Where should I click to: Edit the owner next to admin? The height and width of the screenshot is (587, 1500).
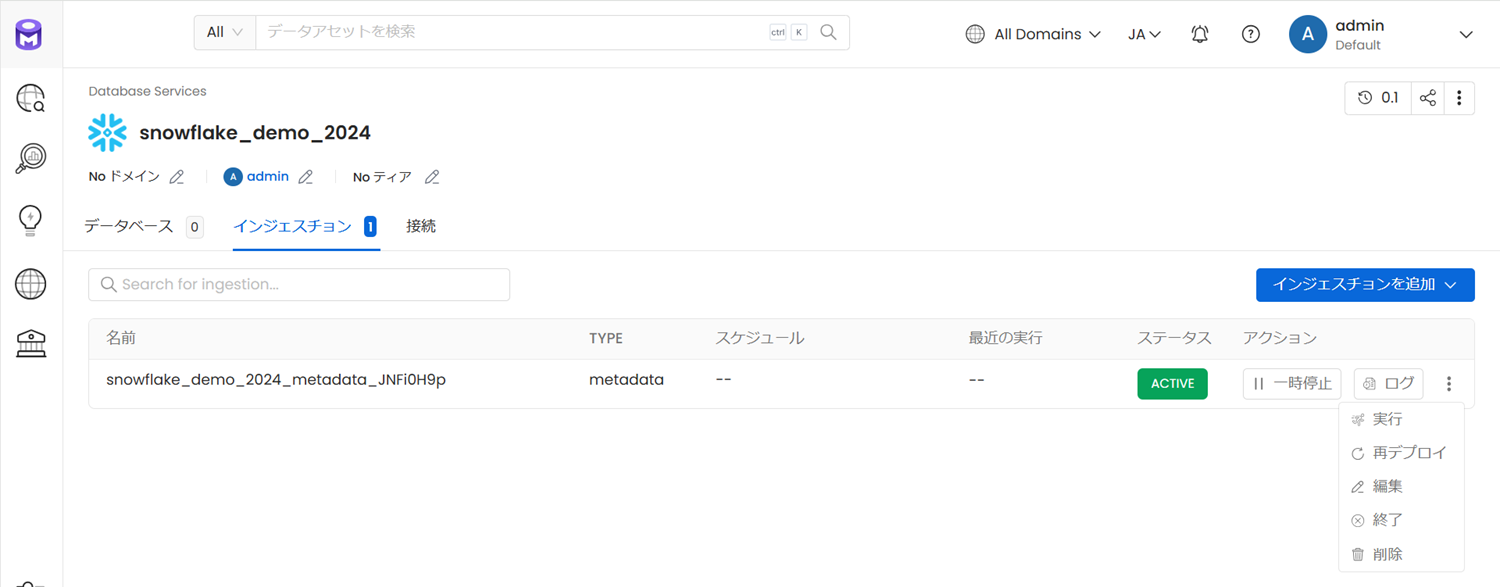pos(306,177)
